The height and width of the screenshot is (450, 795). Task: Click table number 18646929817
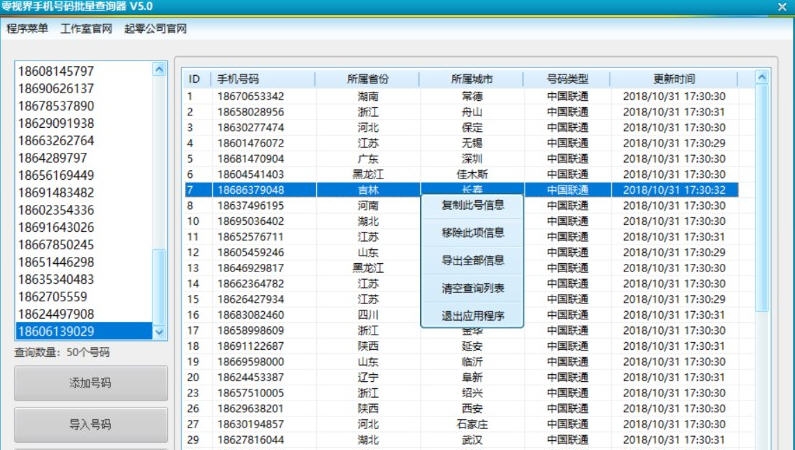(250, 268)
